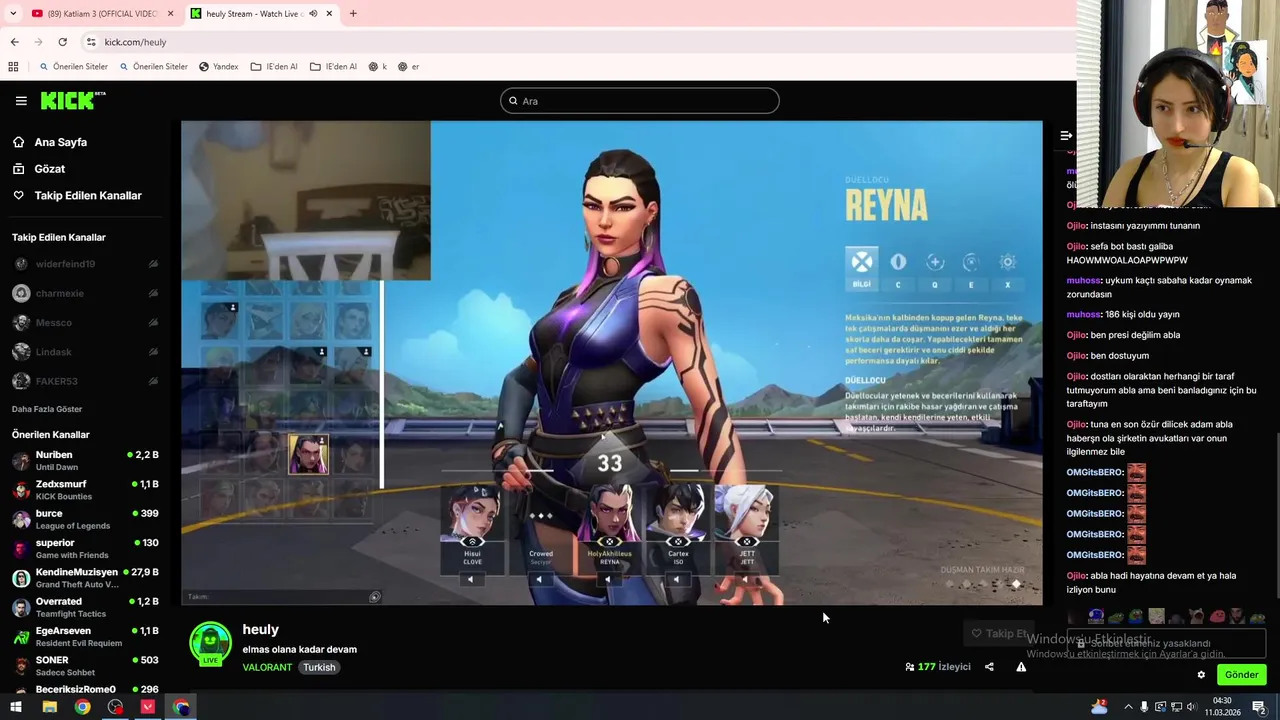Share the stream with the share icon
The image size is (1280, 720).
click(x=989, y=667)
